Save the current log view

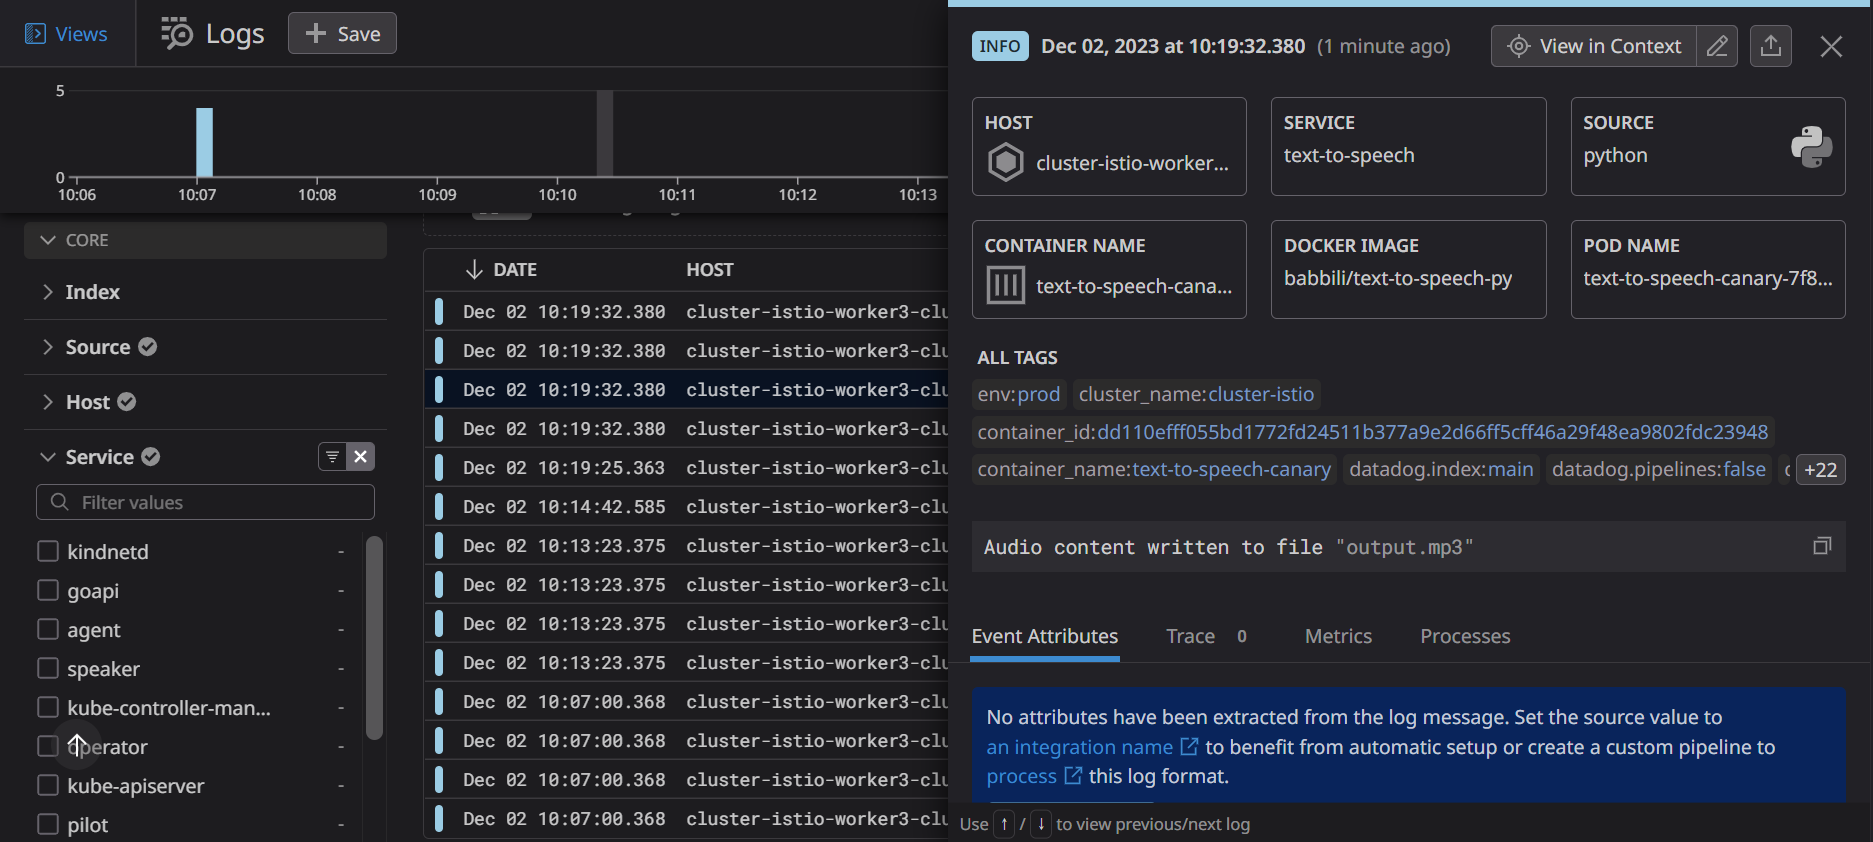click(x=342, y=33)
